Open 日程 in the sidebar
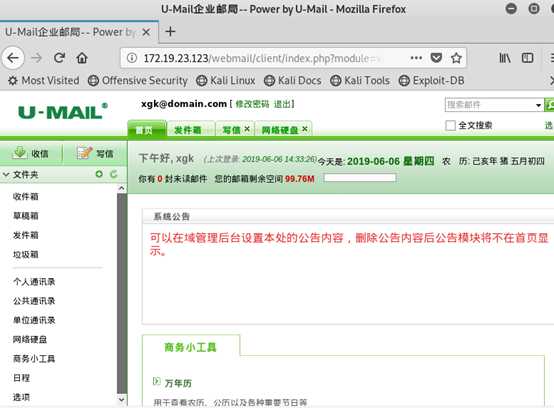Image resolution: width=554 pixels, height=408 pixels. [21, 378]
